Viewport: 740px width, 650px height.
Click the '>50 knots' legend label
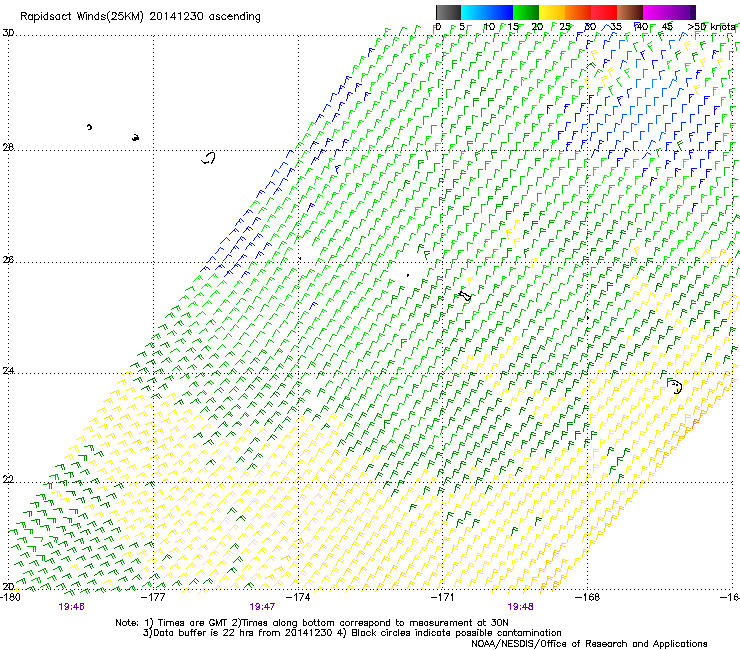click(x=712, y=27)
